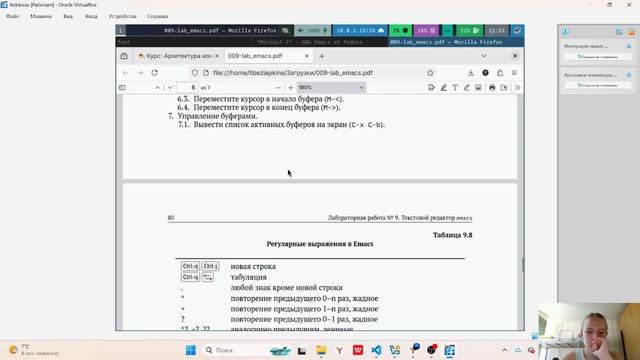Image resolution: width=640 pixels, height=360 pixels.
Task: Click the volume indicator in Fedora bar
Action: pyautogui.click(x=313, y=31)
